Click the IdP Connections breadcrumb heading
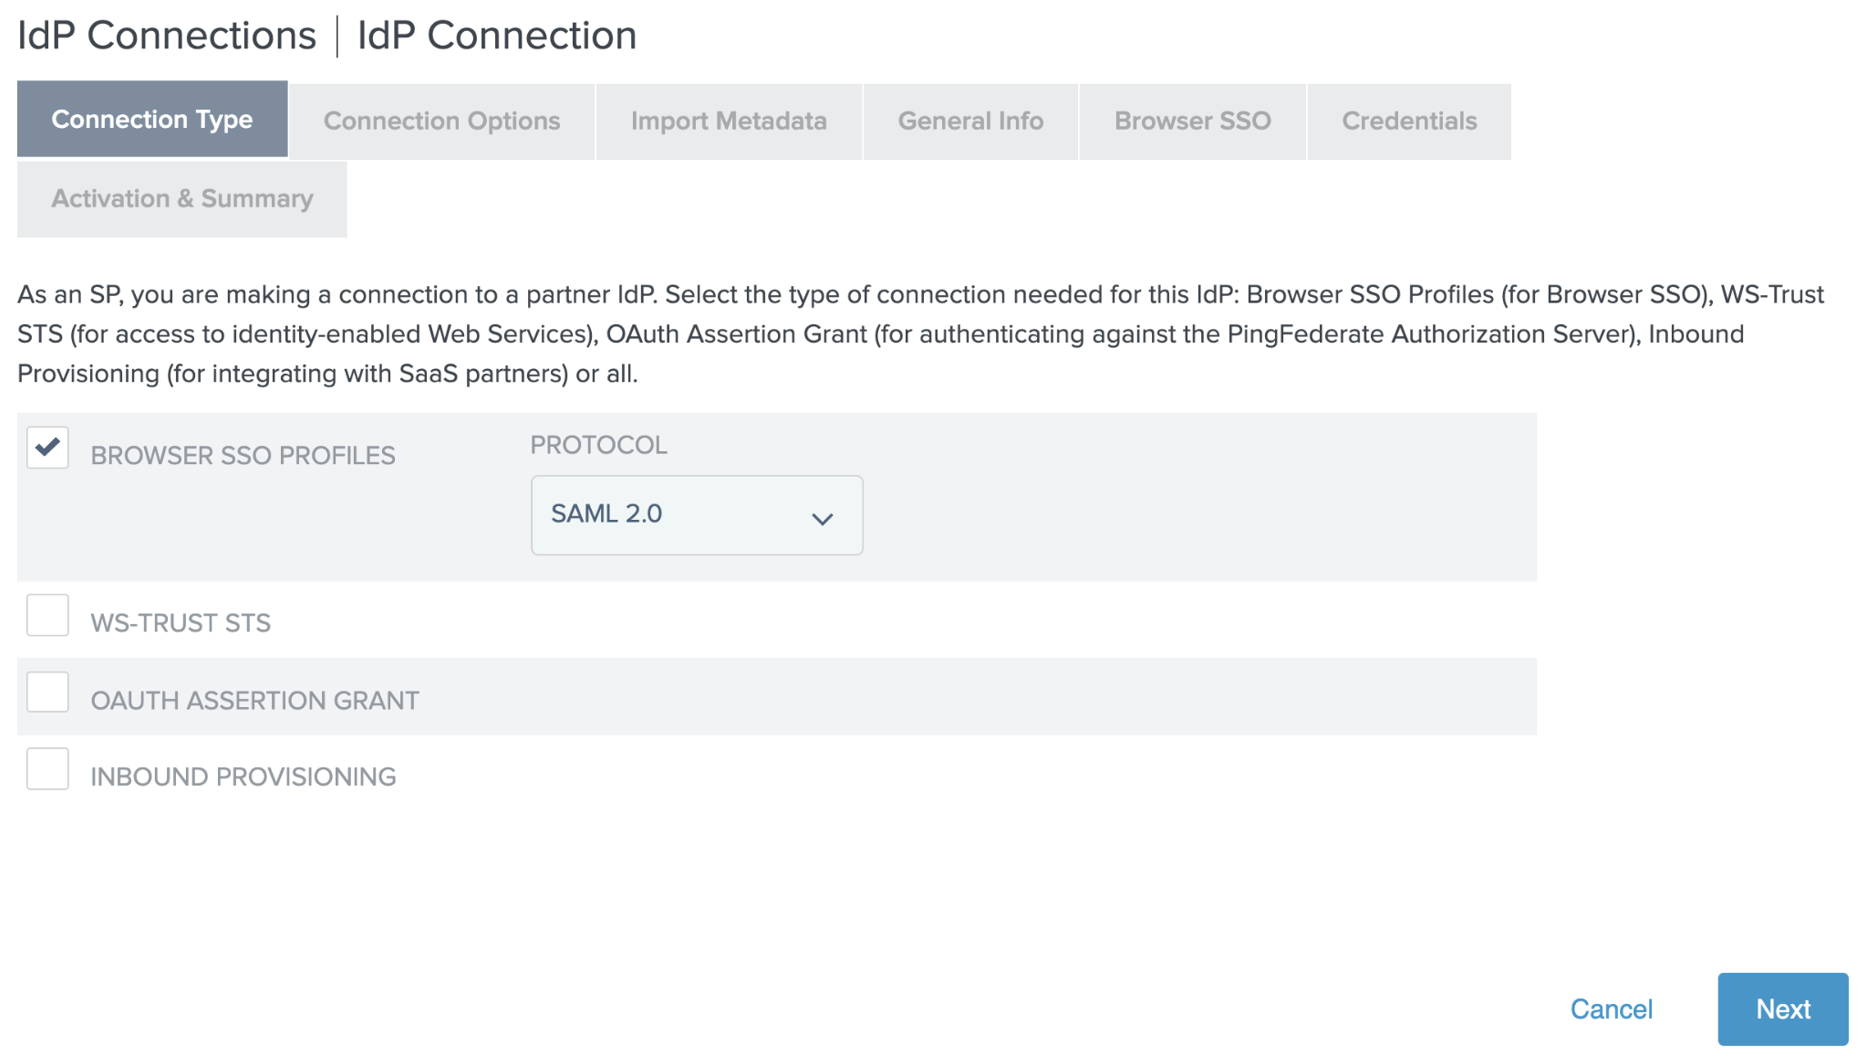The height and width of the screenshot is (1056, 1865). [x=166, y=36]
